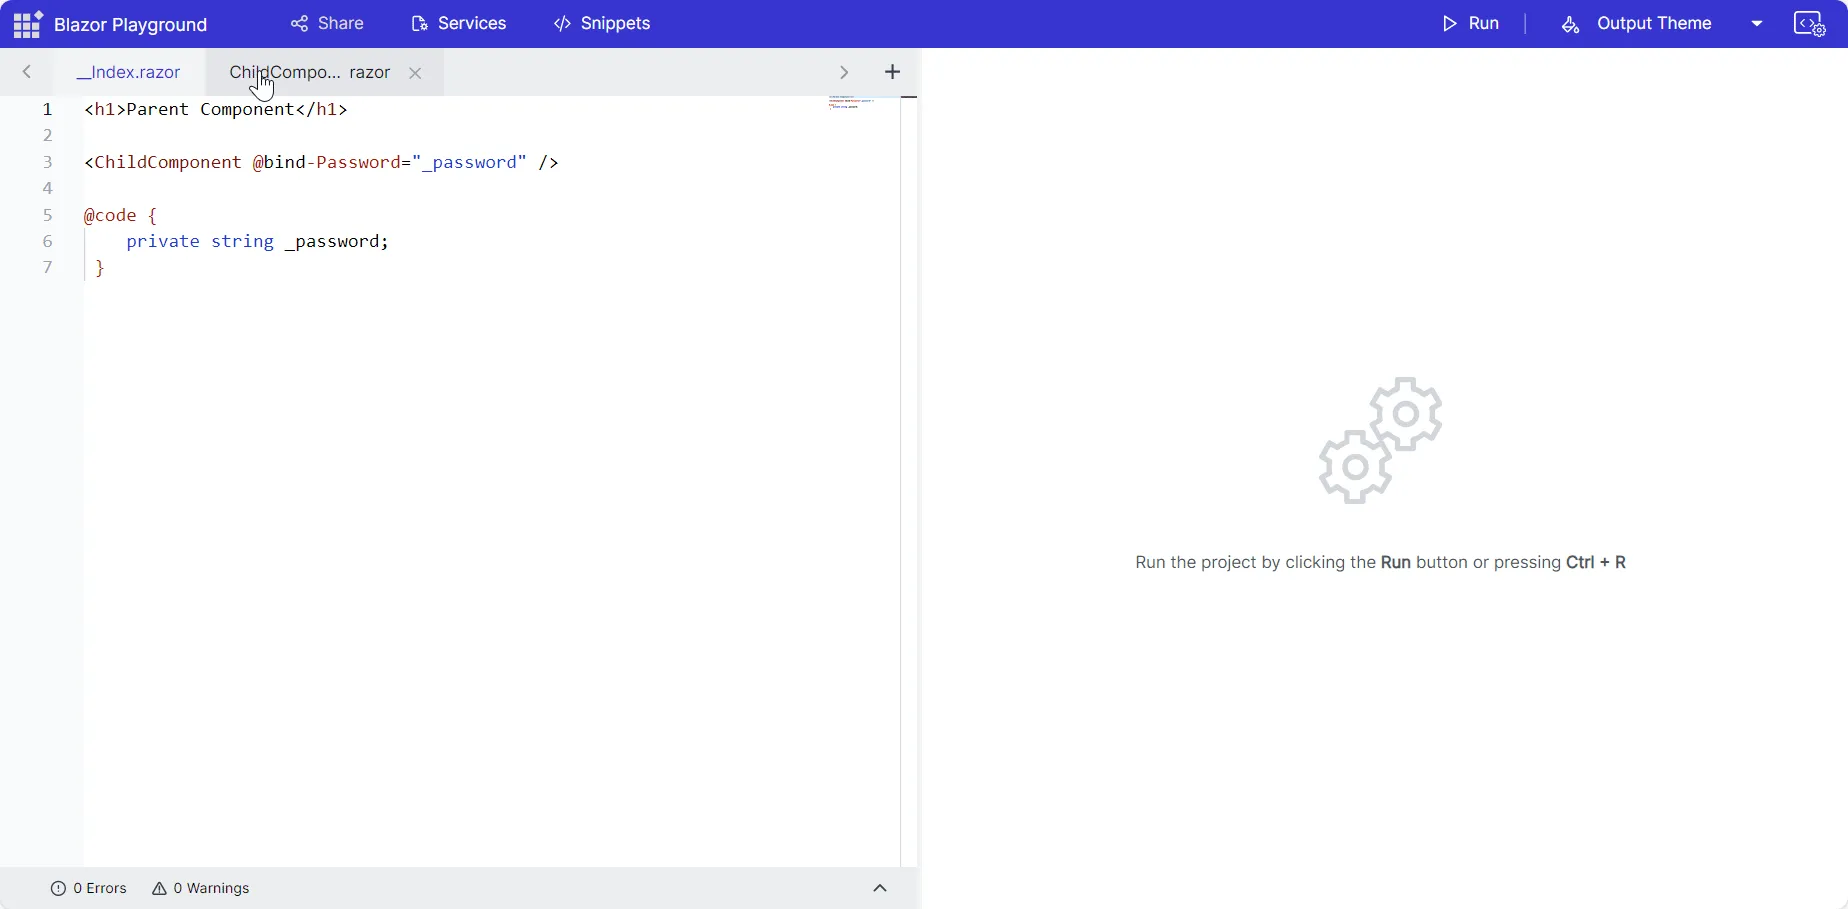
Task: Click the 0 Warnings triangle icon
Action: coord(160,888)
